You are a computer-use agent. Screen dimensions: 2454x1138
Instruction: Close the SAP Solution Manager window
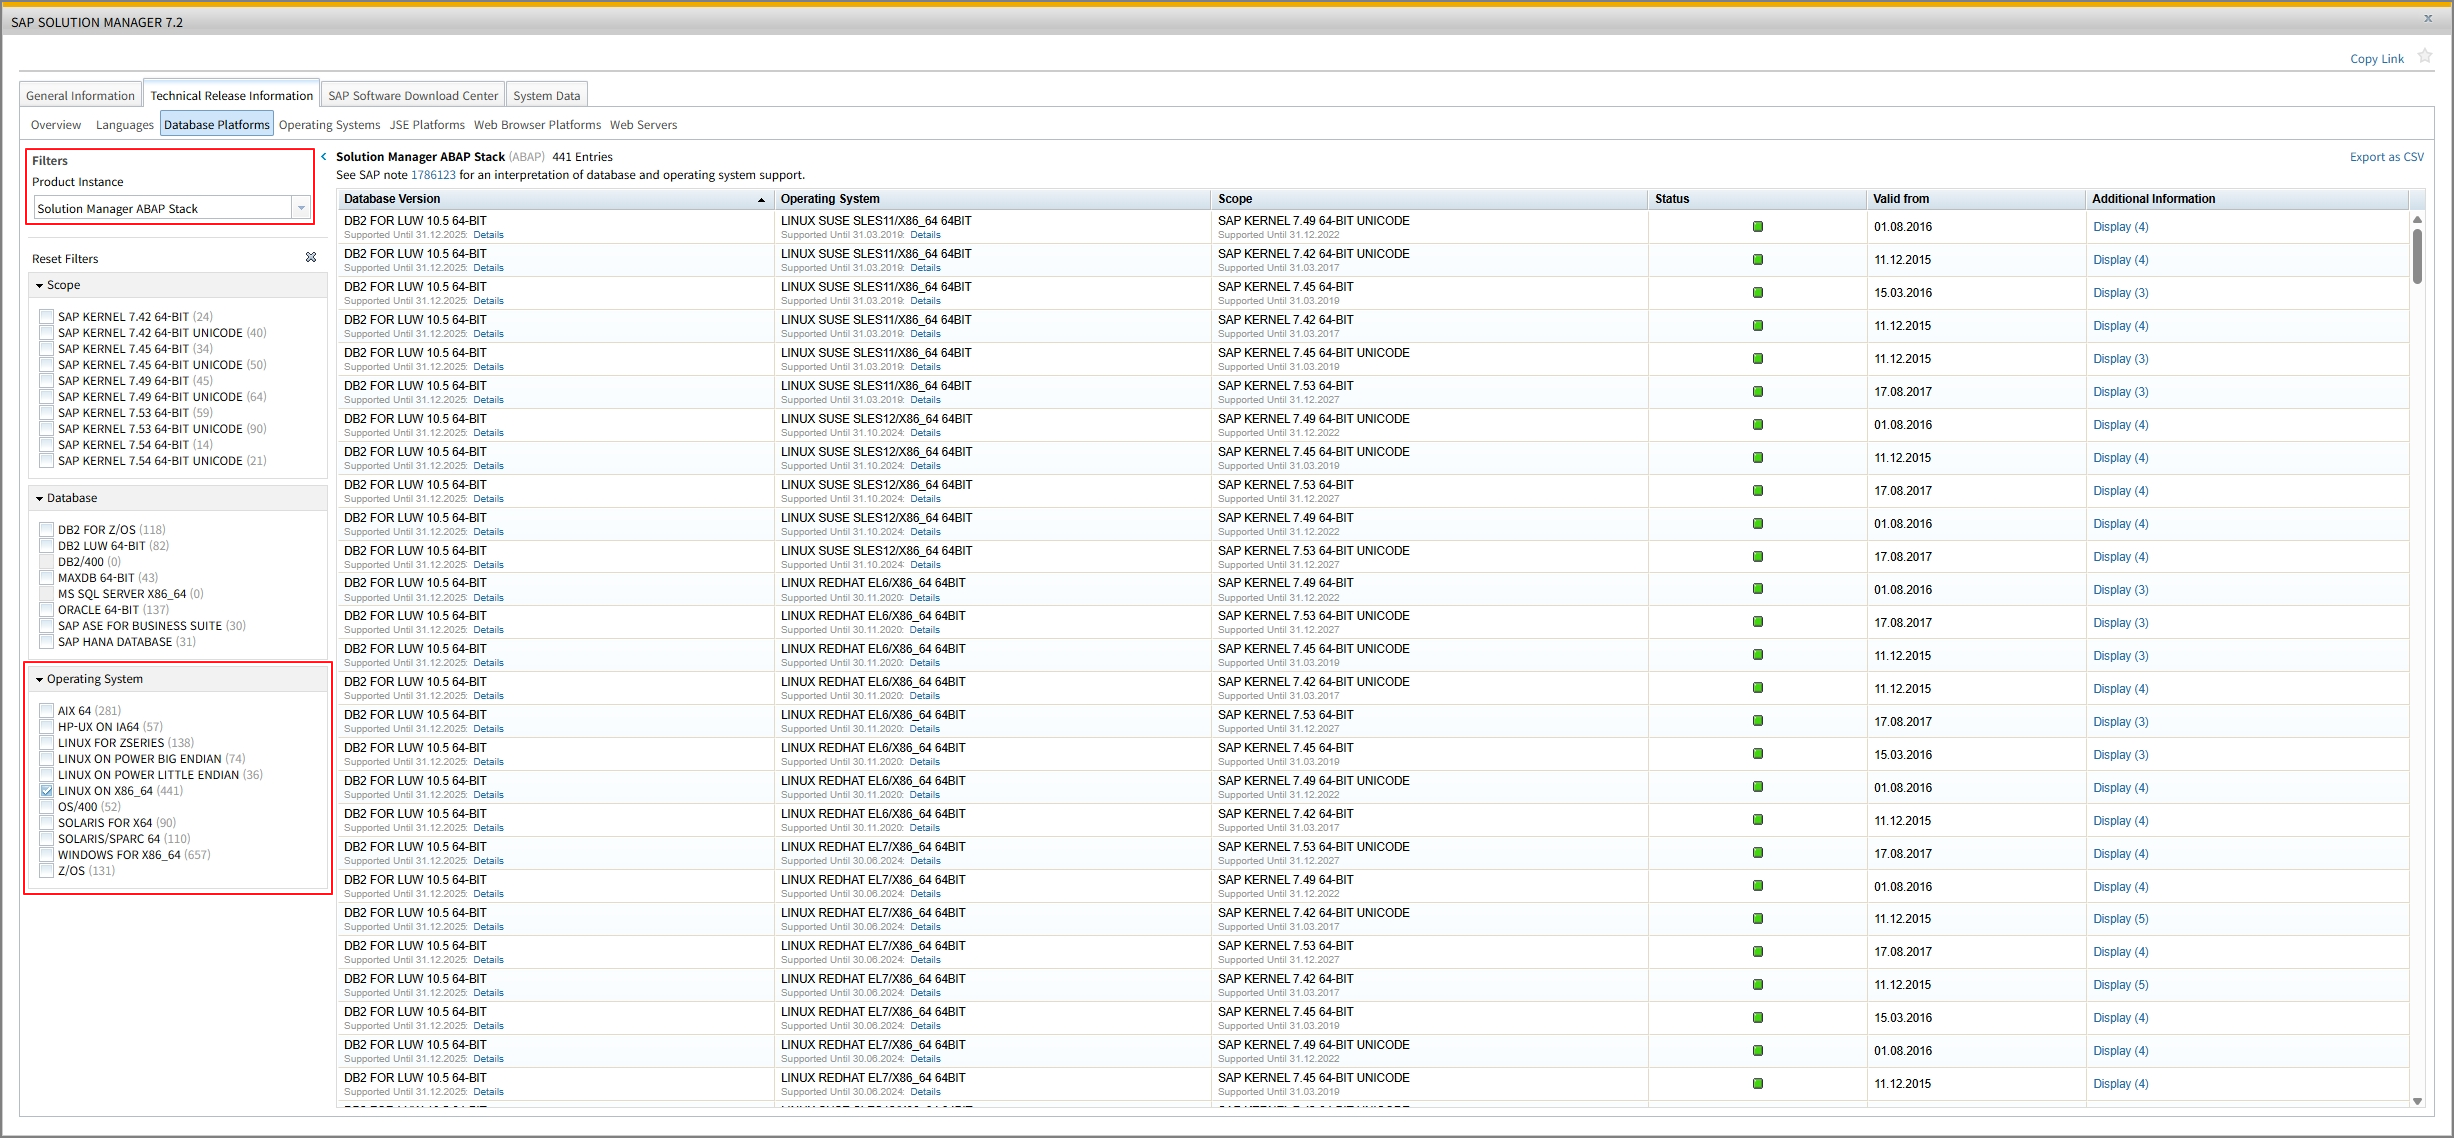(2428, 19)
